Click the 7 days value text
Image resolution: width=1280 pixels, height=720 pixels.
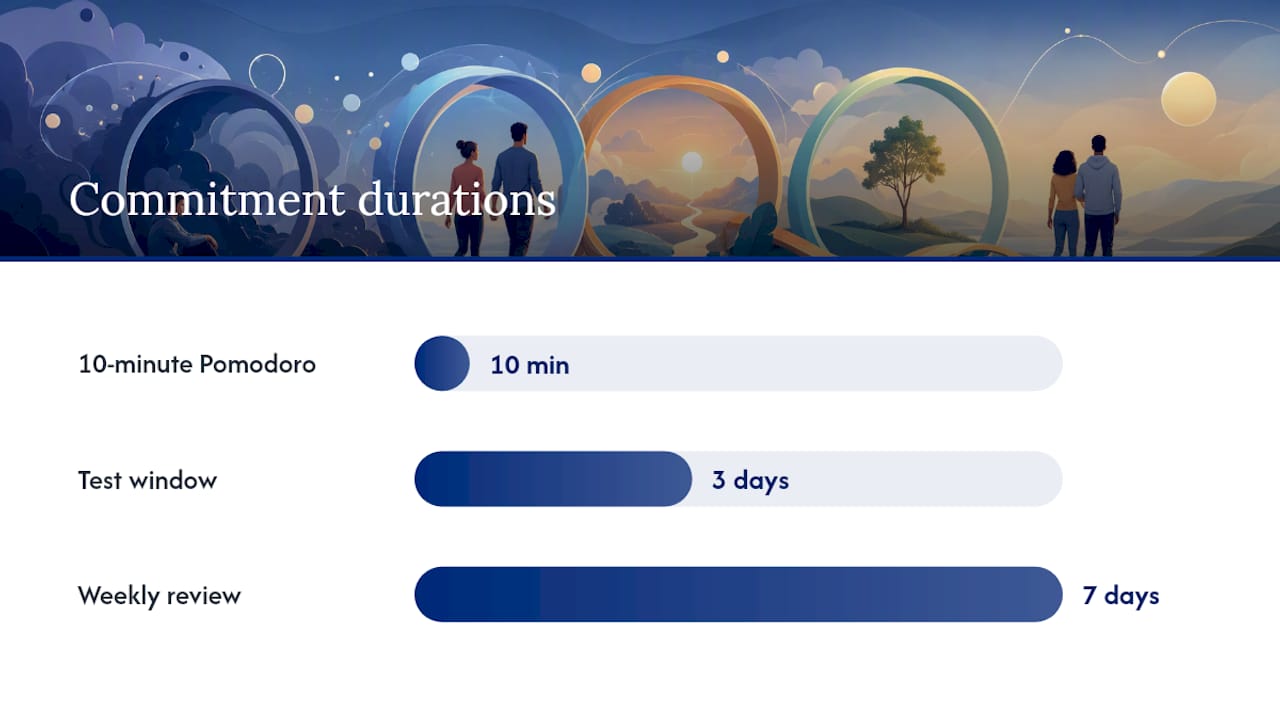(1121, 596)
